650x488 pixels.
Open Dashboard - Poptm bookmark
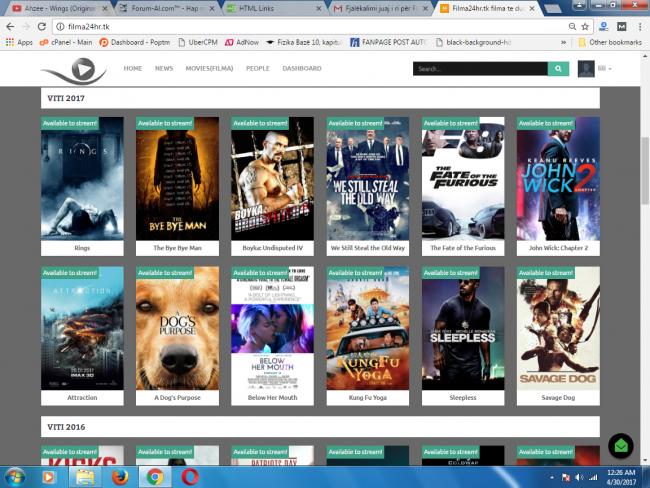pos(135,42)
